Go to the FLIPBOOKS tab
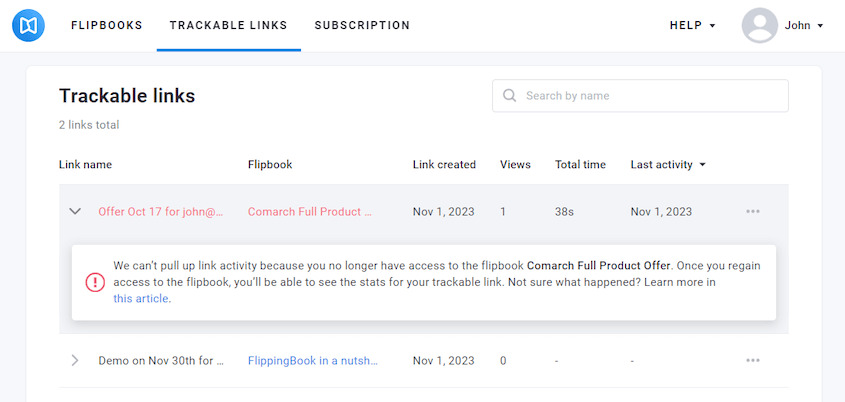Viewport: 845px width, 402px height. [107, 25]
